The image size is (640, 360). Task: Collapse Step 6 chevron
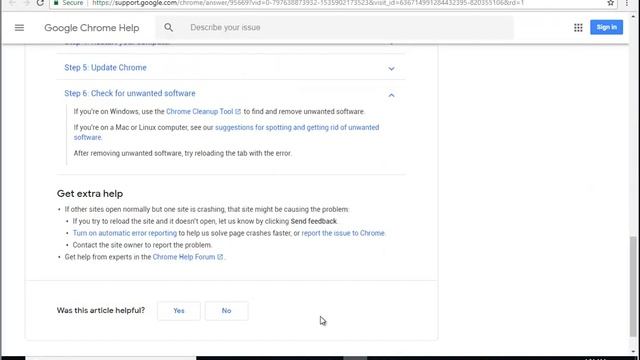click(x=391, y=95)
